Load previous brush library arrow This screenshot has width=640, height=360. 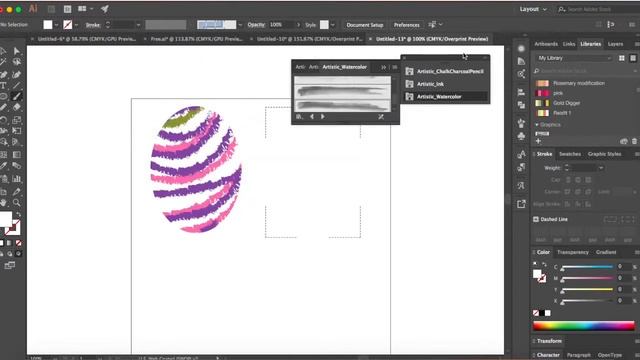point(312,117)
